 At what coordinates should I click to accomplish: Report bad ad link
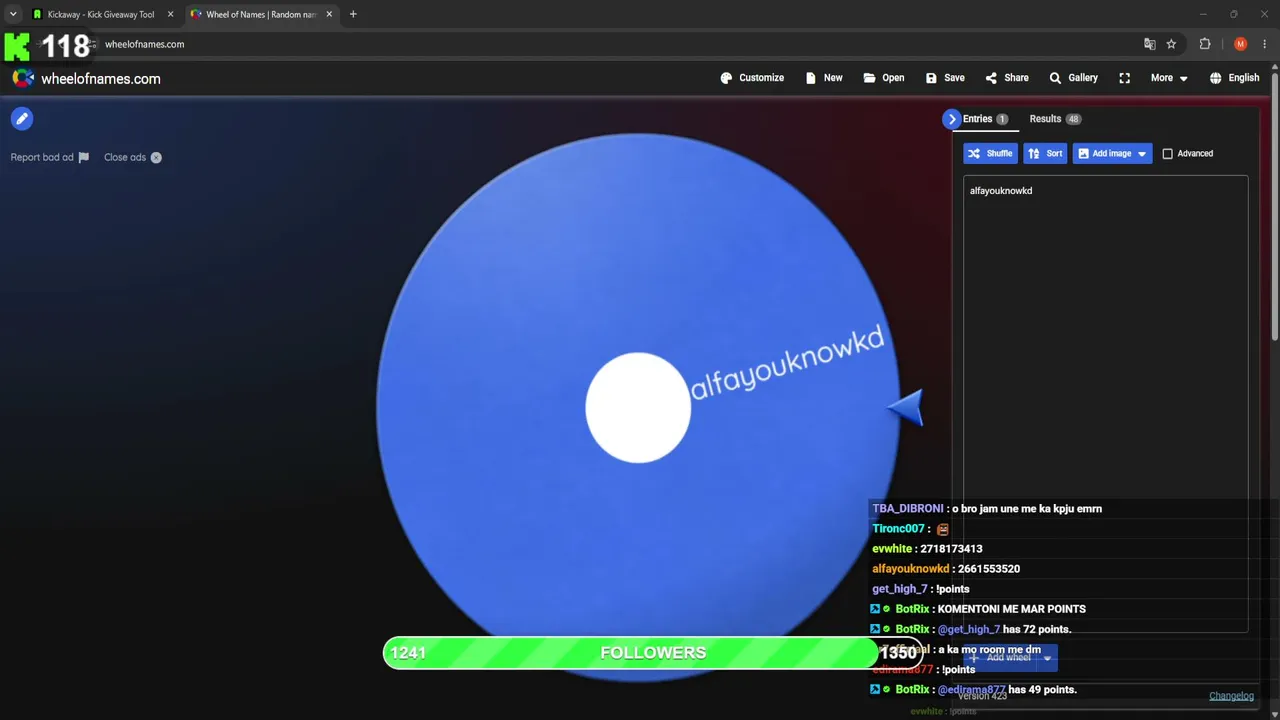[50, 157]
